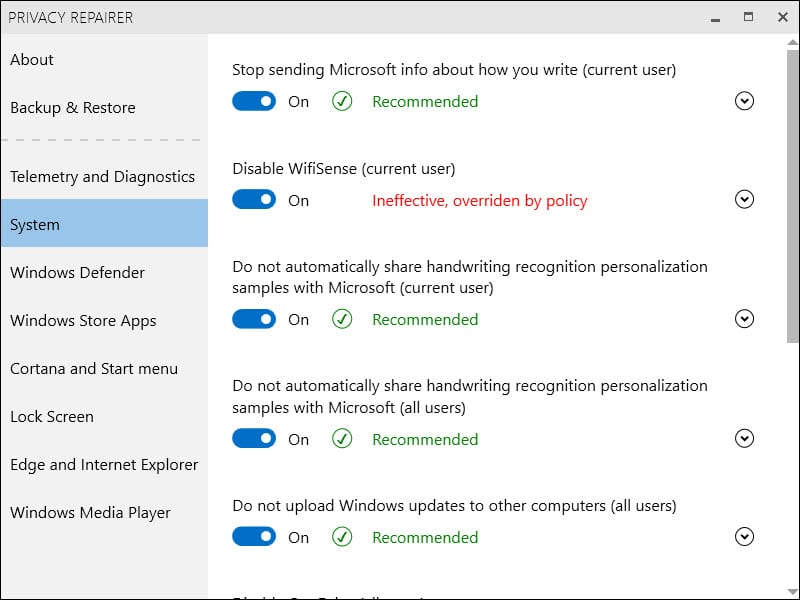Expand details for Windows updates upload setting
Screen dimensions: 800x600
click(744, 537)
